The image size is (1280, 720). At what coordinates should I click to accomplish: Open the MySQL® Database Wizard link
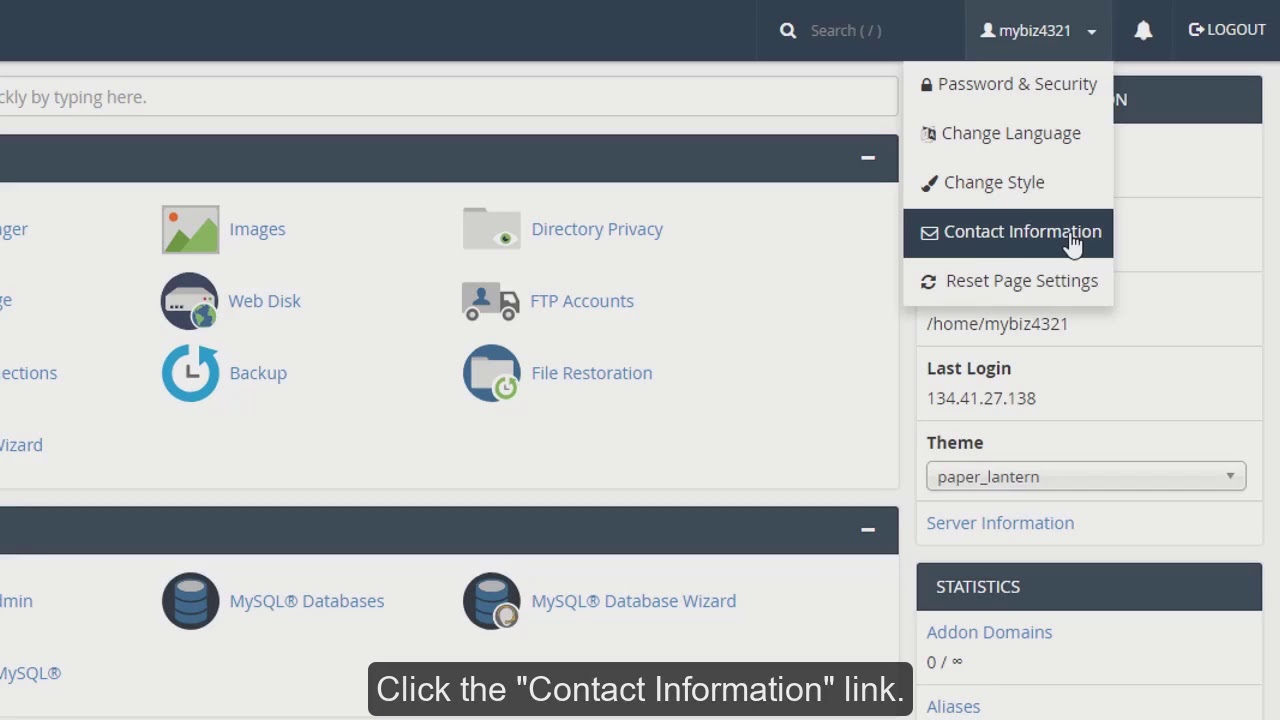[634, 601]
